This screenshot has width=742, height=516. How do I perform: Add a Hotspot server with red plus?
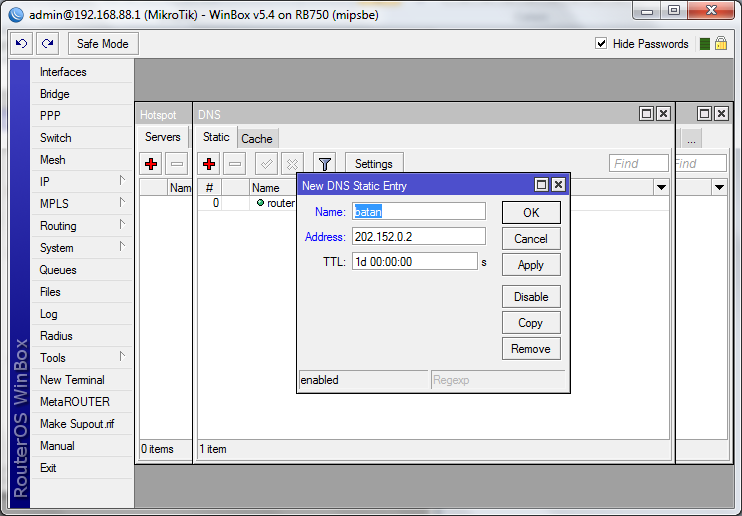pos(151,164)
